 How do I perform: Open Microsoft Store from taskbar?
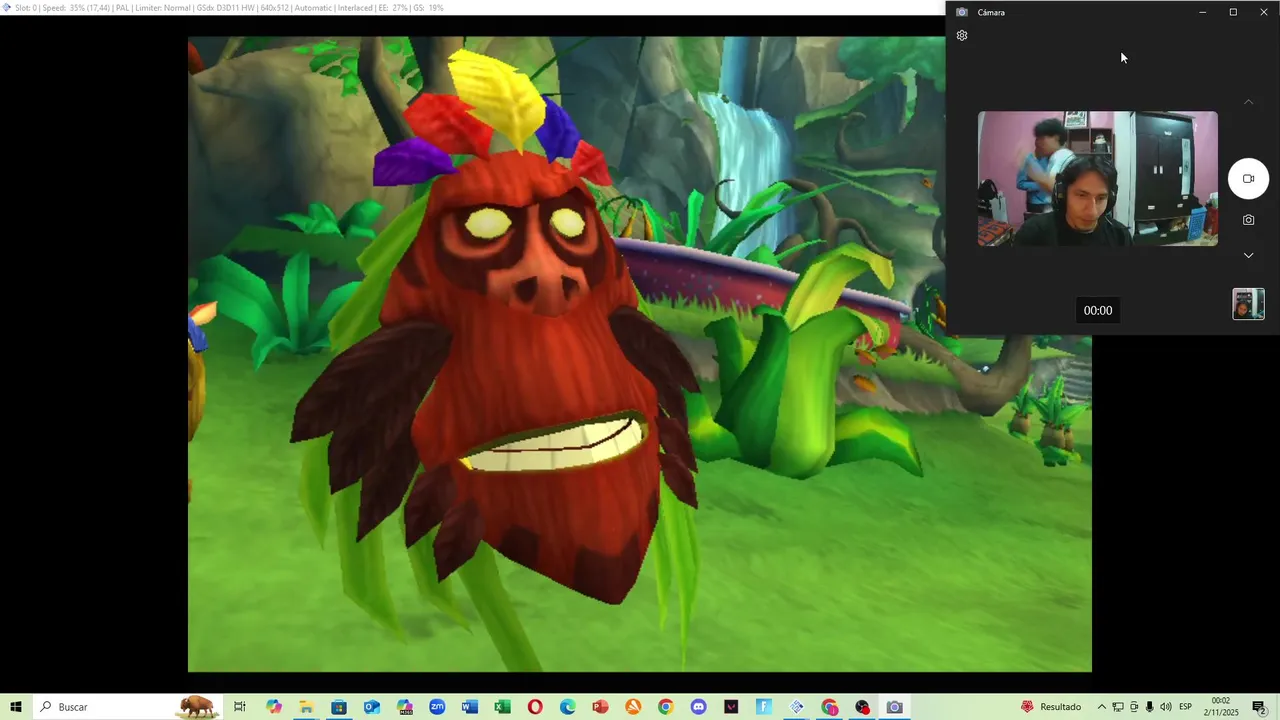pyautogui.click(x=339, y=707)
